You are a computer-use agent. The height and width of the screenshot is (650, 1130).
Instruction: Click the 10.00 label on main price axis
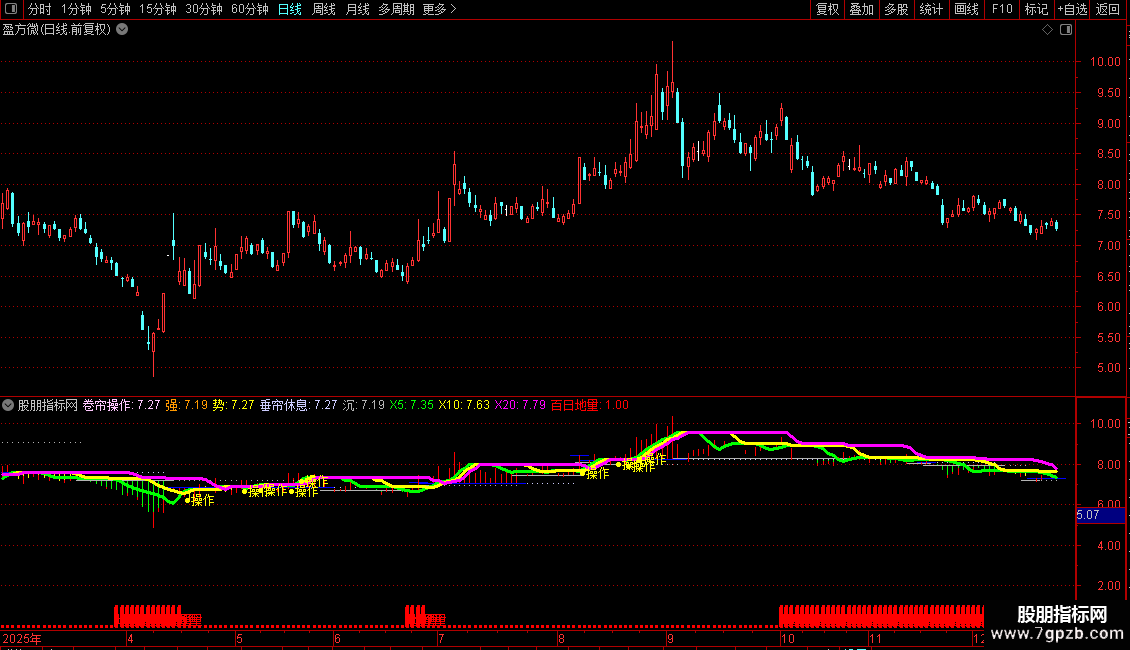[x=1105, y=62]
